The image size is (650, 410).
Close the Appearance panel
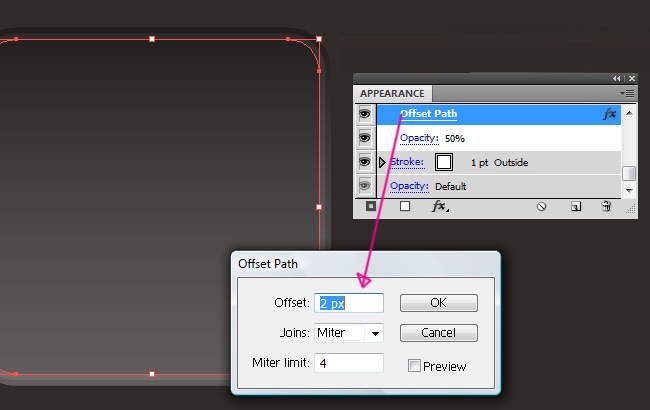tap(632, 78)
